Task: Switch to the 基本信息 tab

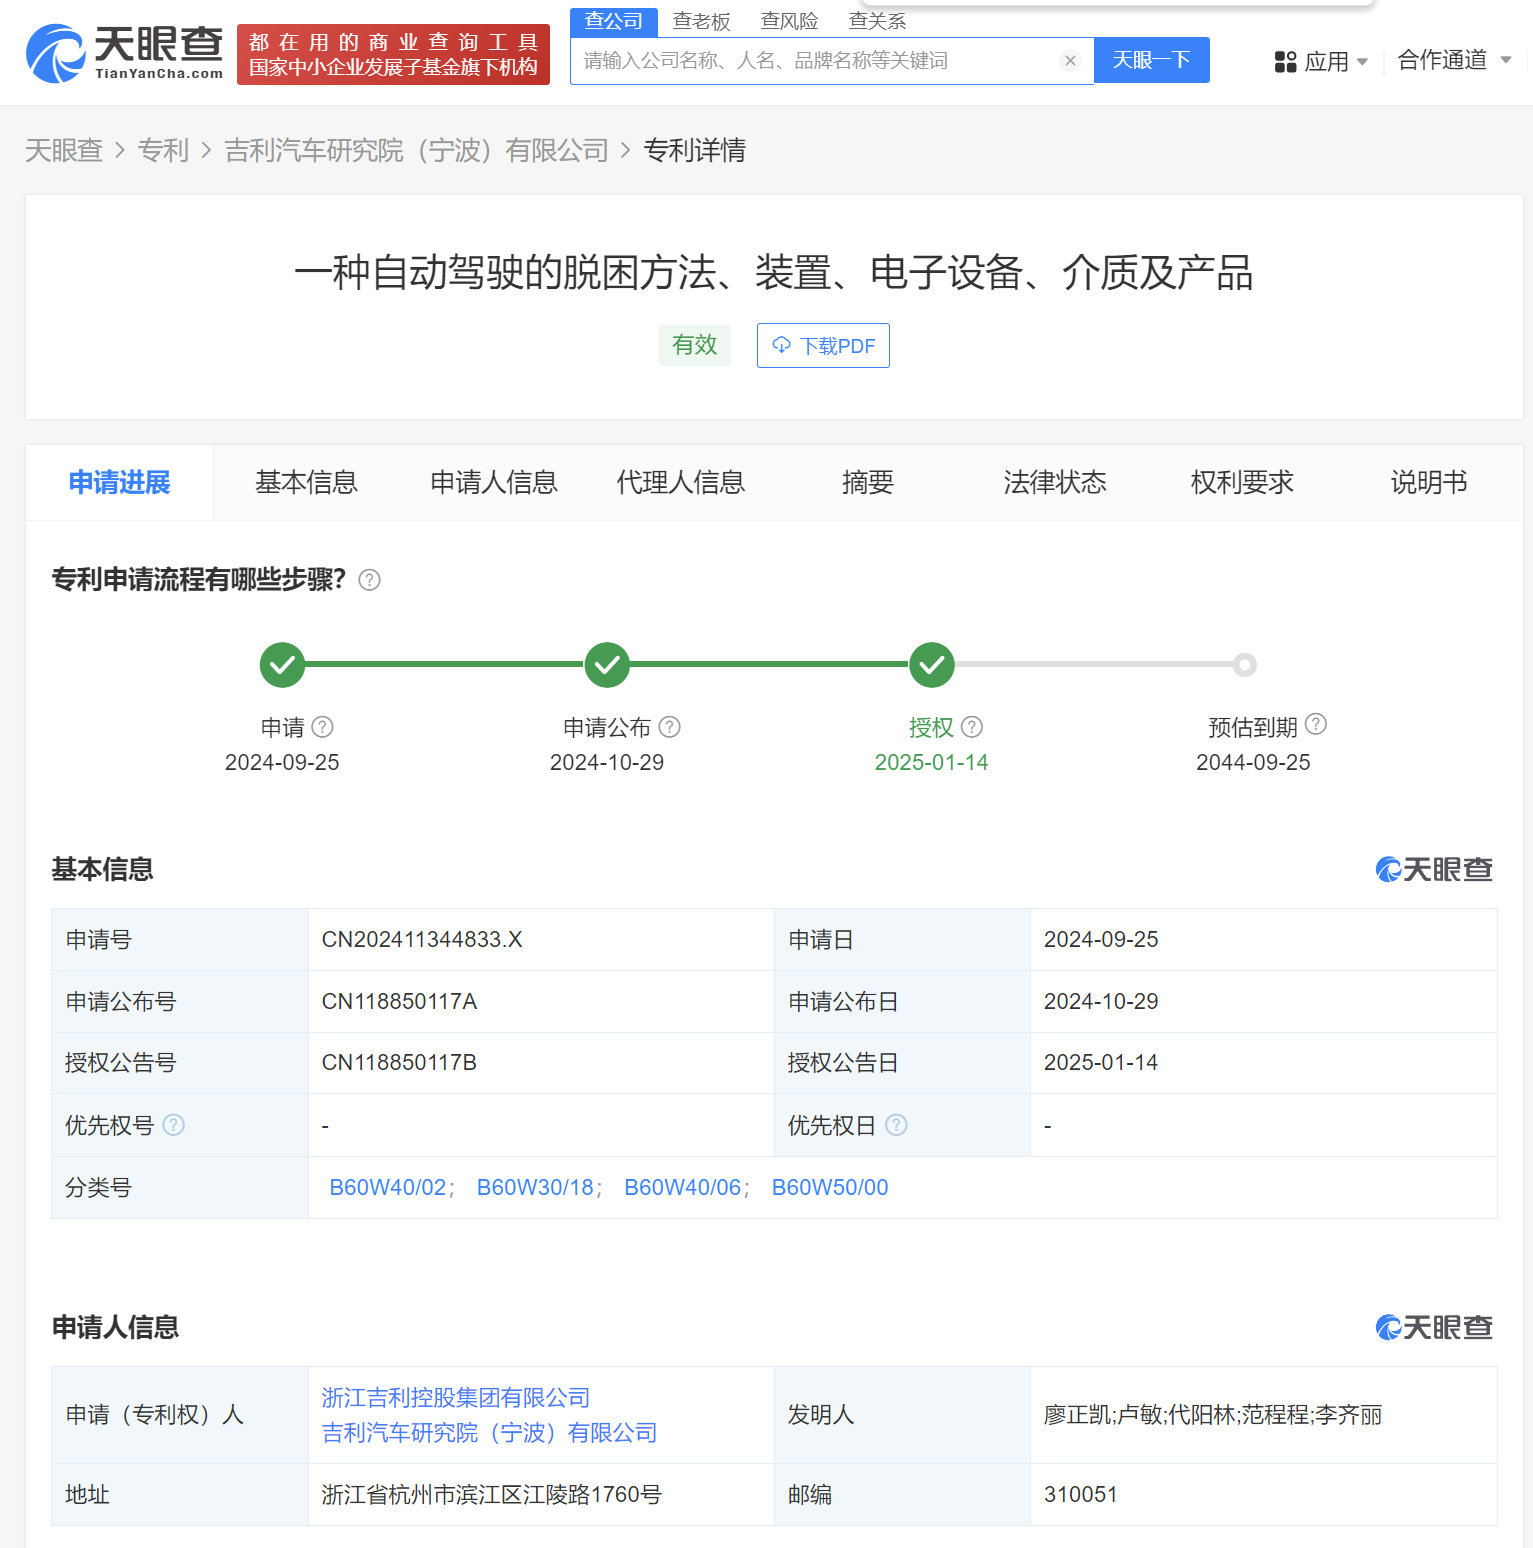Action: (x=306, y=483)
